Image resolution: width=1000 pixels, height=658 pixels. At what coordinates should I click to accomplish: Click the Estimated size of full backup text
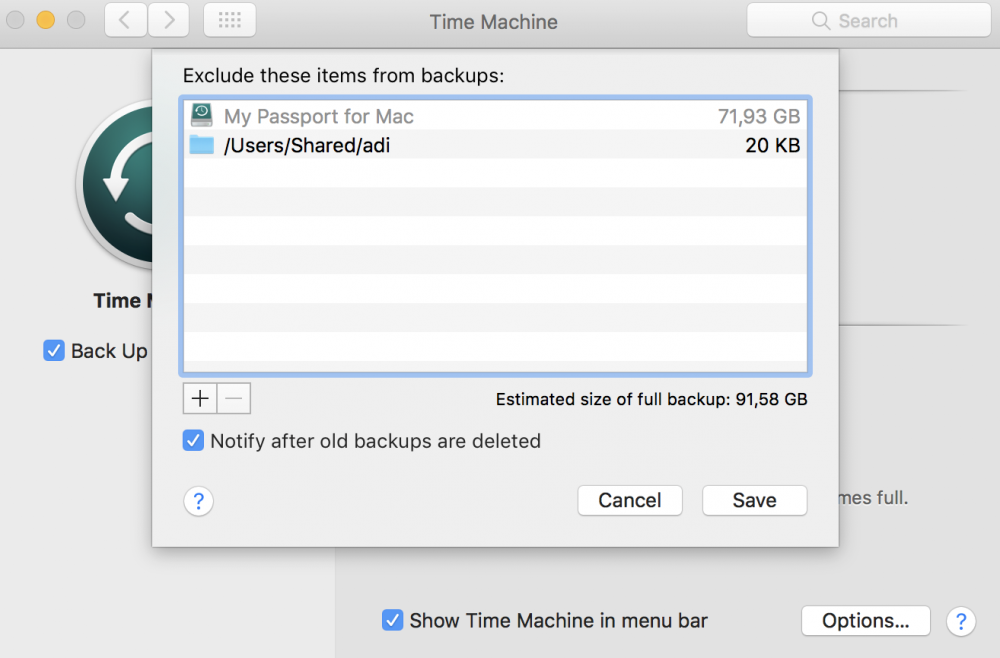tap(652, 399)
